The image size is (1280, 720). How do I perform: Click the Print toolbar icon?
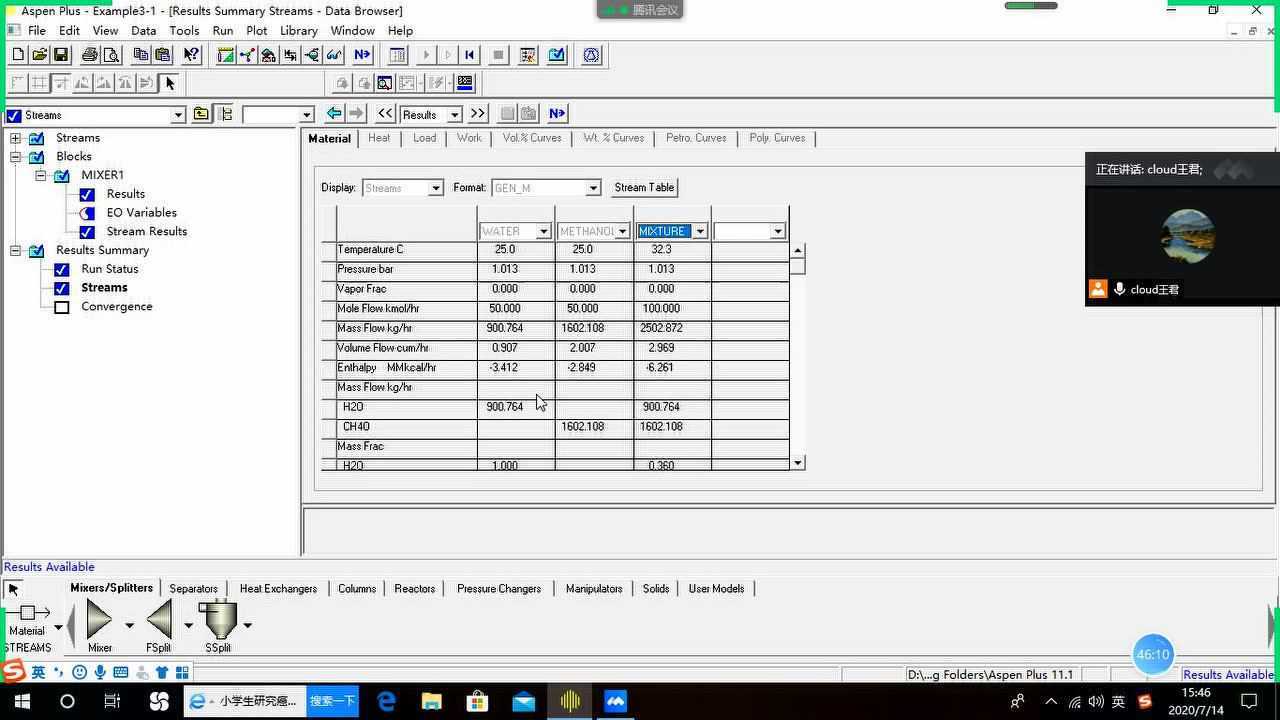pyautogui.click(x=90, y=55)
